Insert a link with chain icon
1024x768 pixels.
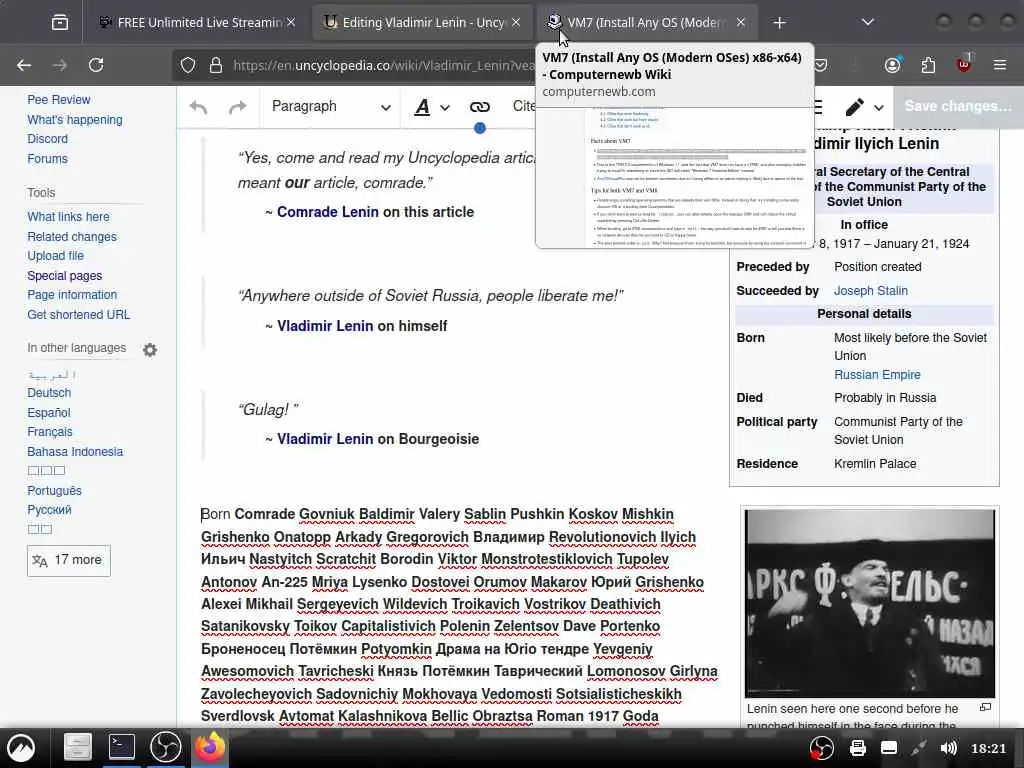[480, 107]
